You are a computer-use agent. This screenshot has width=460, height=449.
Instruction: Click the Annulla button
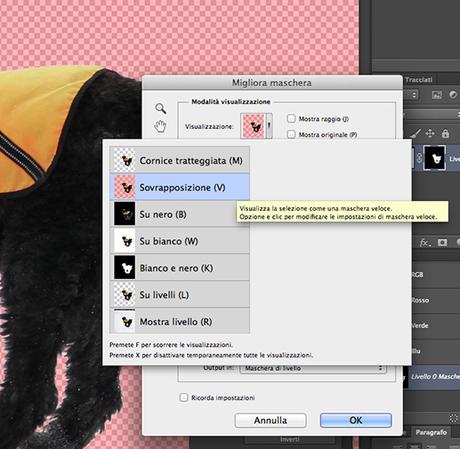(x=270, y=420)
